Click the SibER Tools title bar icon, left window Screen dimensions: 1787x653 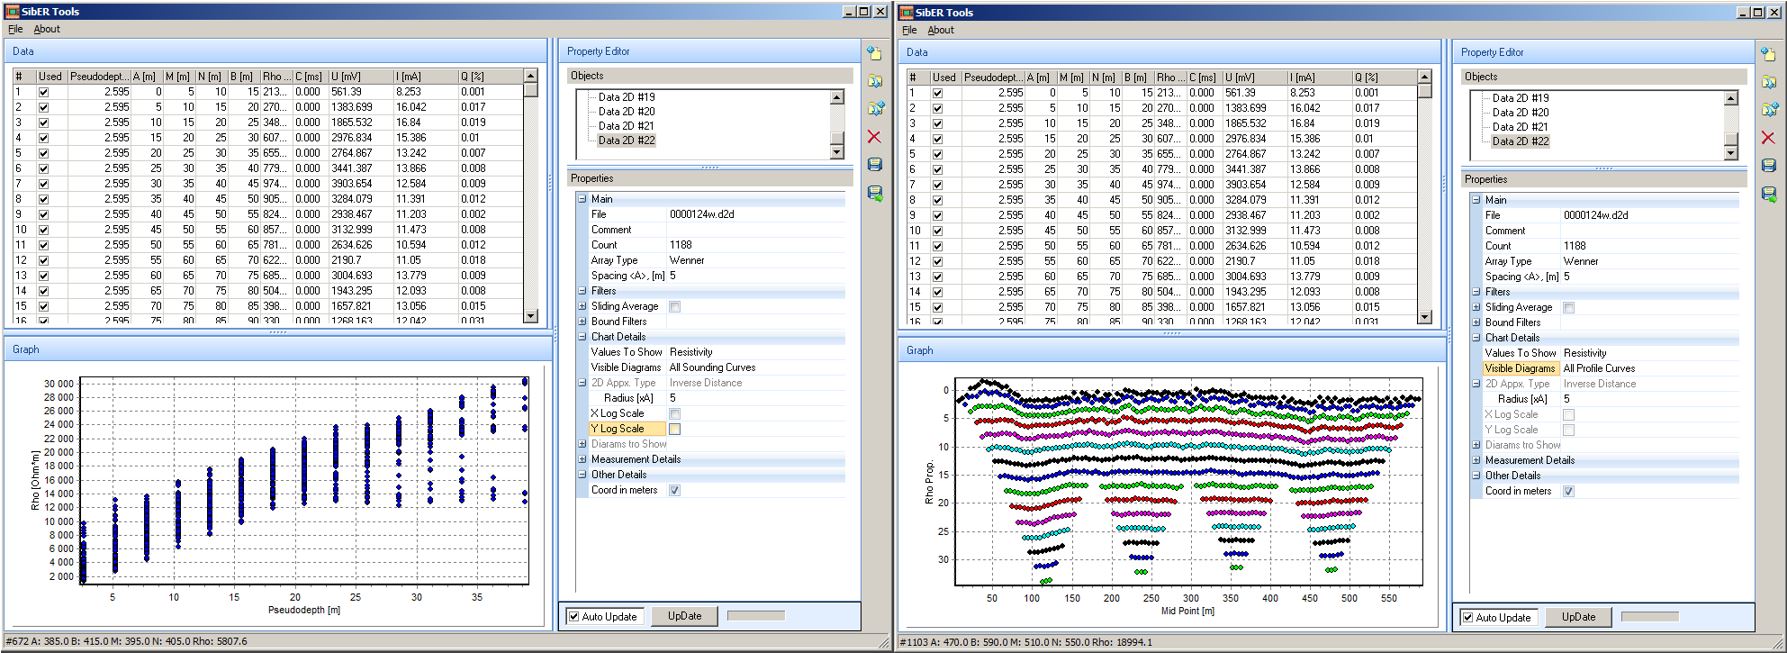[12, 11]
